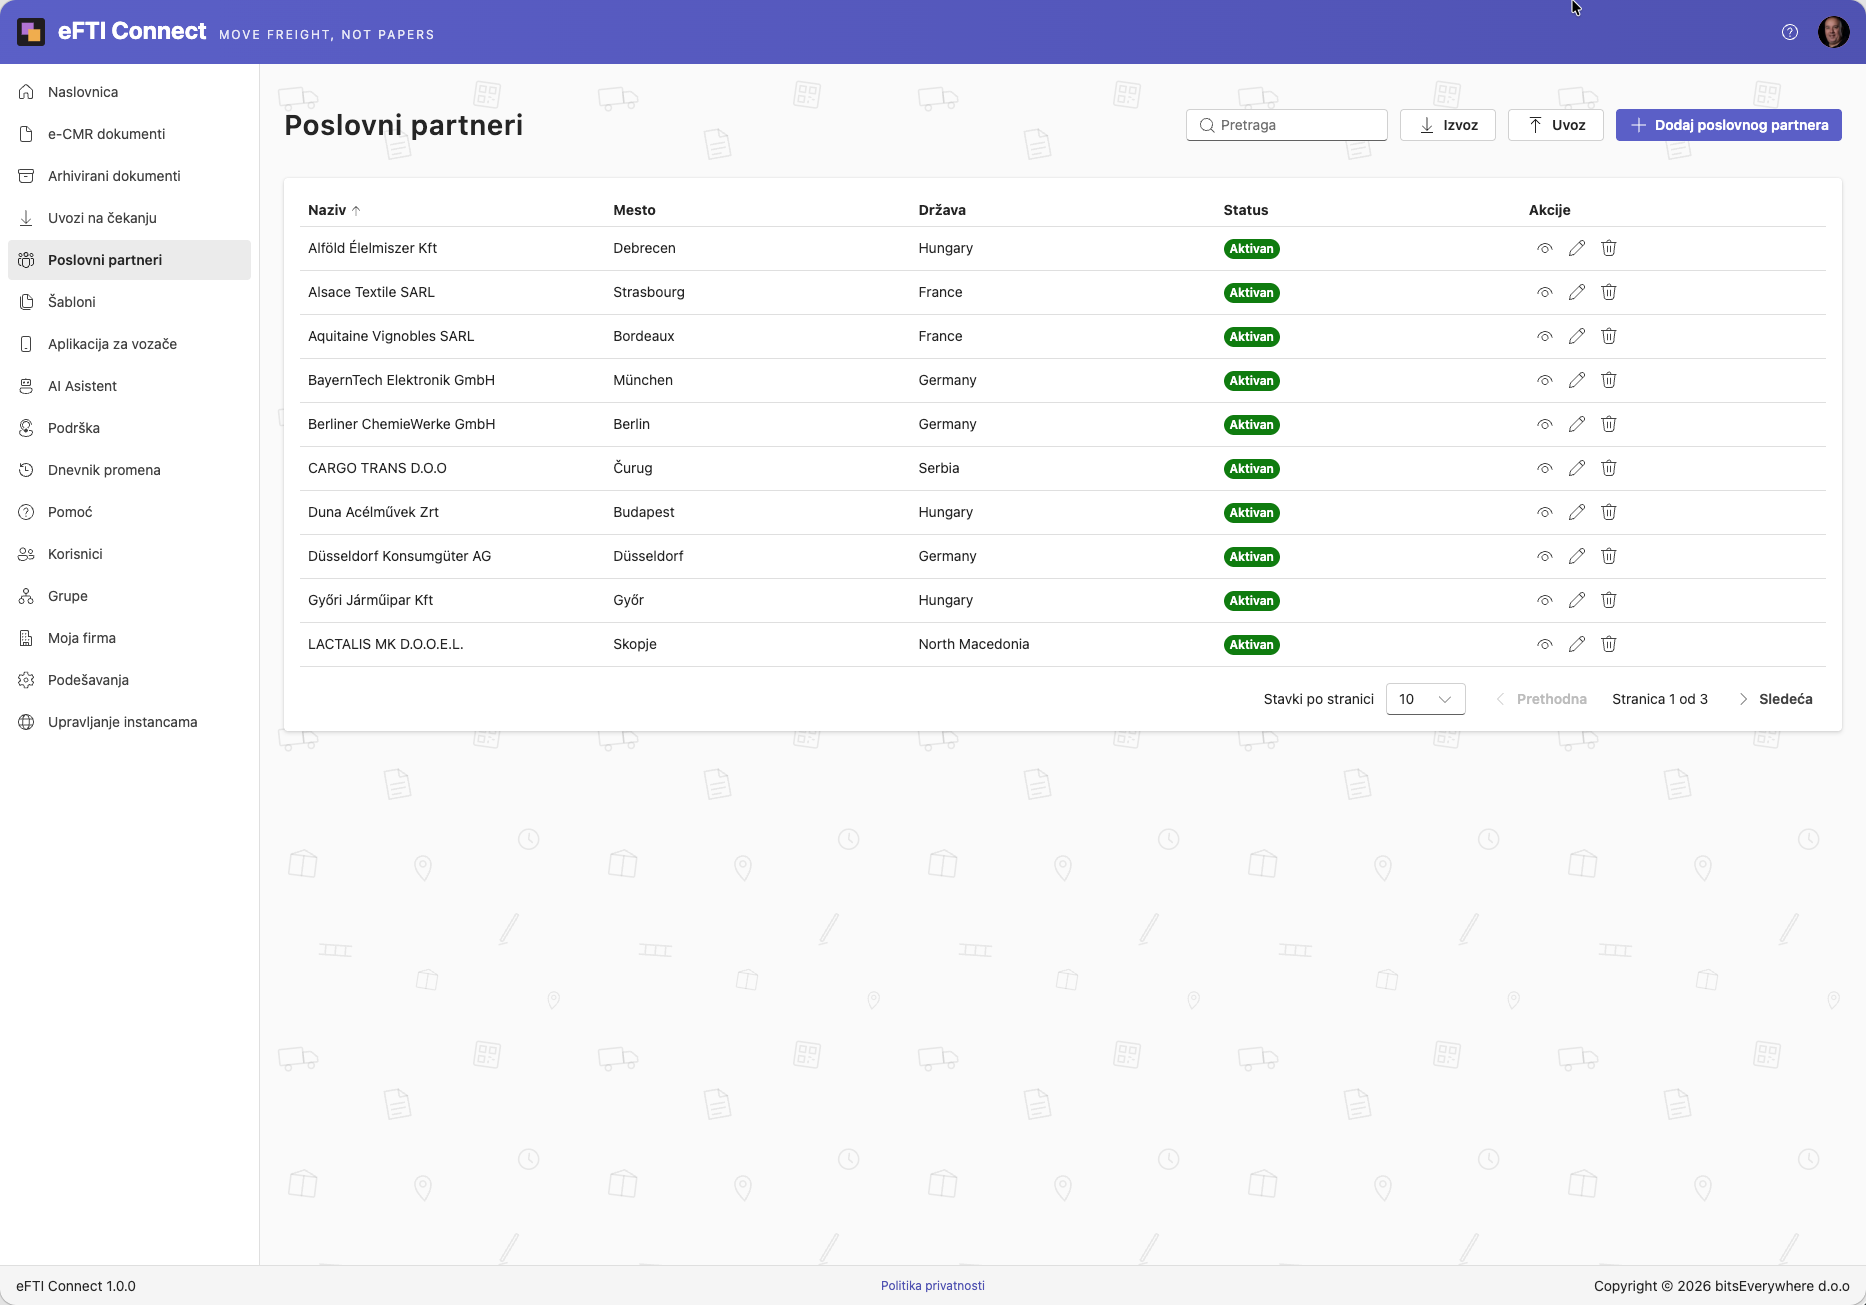Click the Uvoz import button
The image size is (1866, 1305).
(1555, 125)
